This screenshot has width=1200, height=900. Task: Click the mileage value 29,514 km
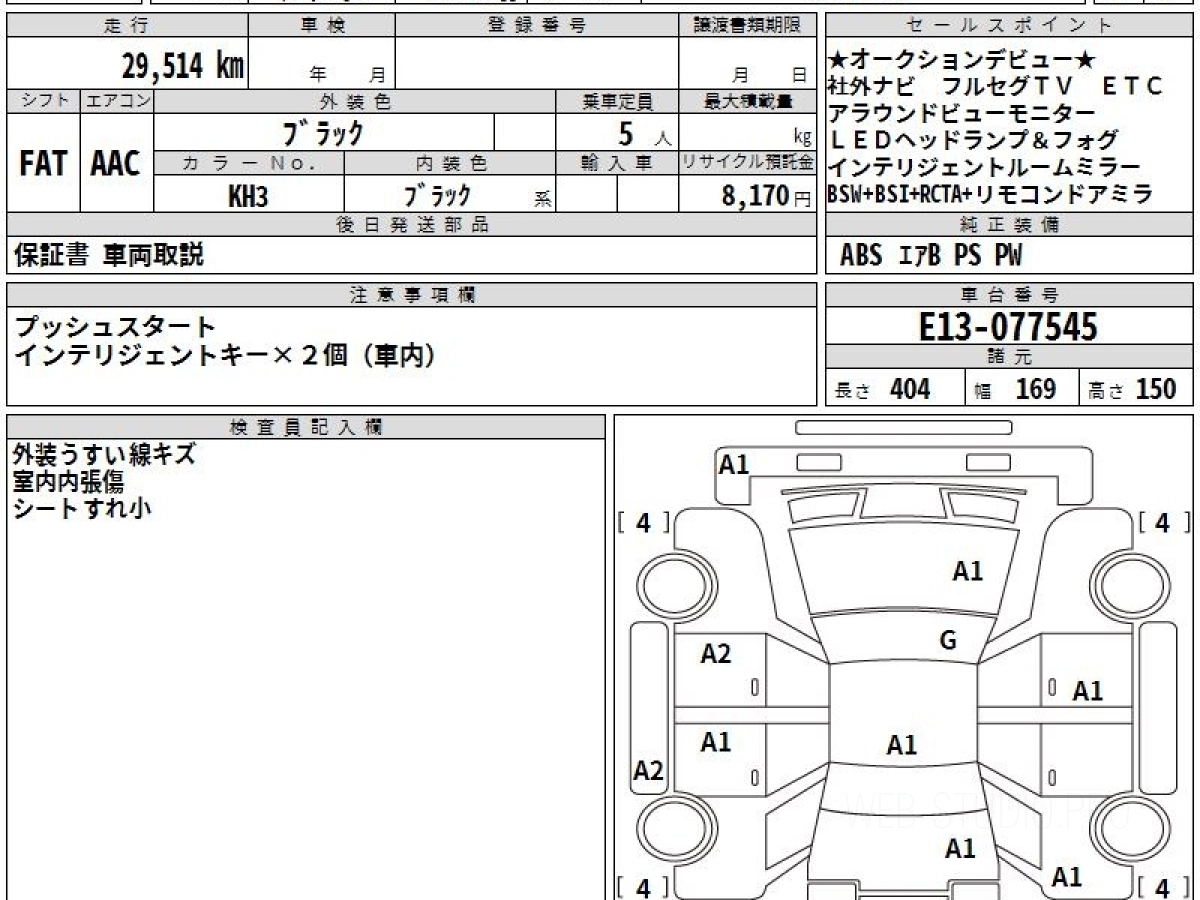(183, 67)
